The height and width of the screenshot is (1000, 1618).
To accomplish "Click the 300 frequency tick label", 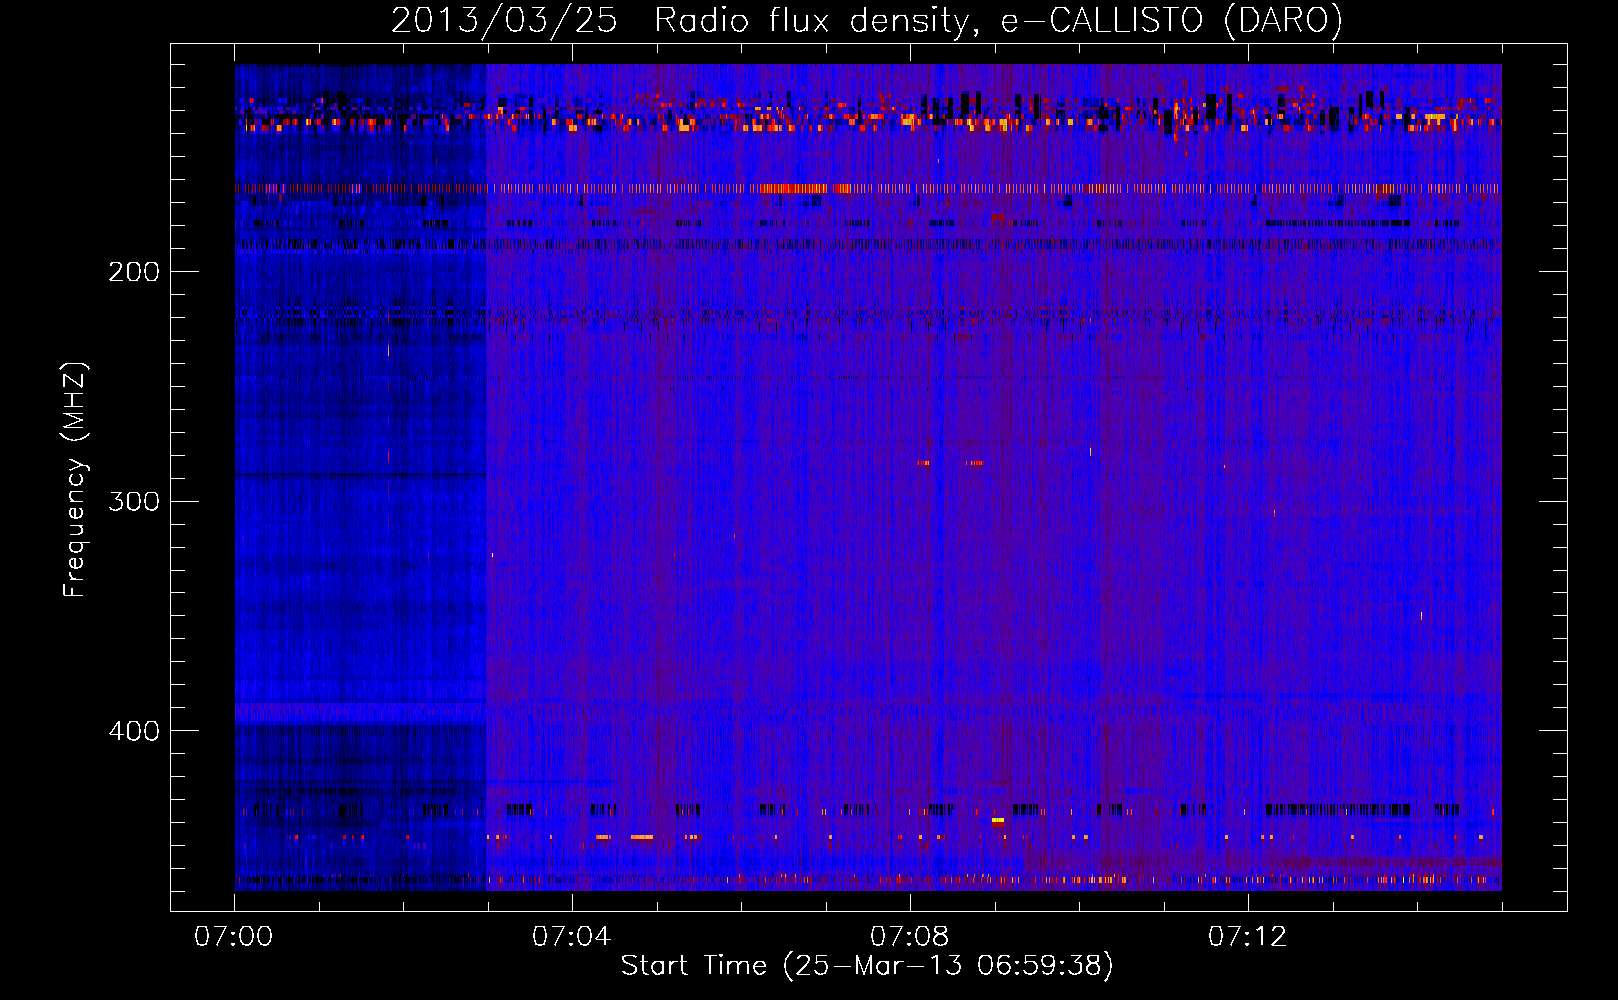I will tap(134, 501).
